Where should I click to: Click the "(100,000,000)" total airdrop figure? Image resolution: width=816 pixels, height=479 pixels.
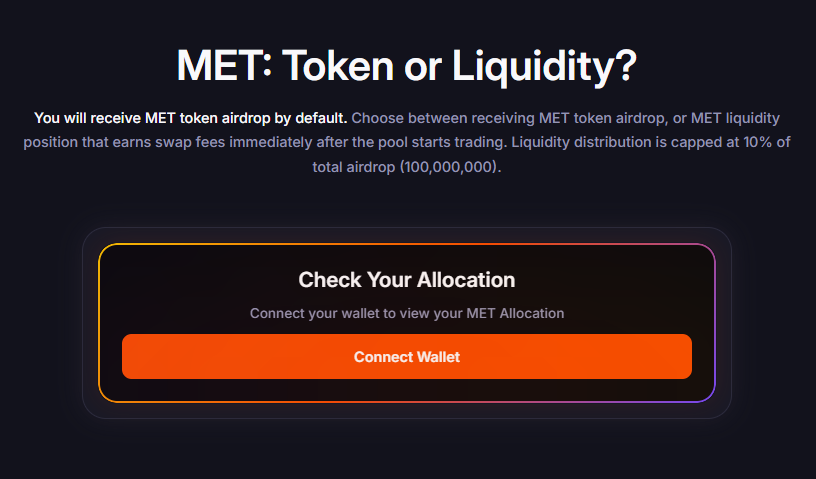pyautogui.click(x=449, y=166)
